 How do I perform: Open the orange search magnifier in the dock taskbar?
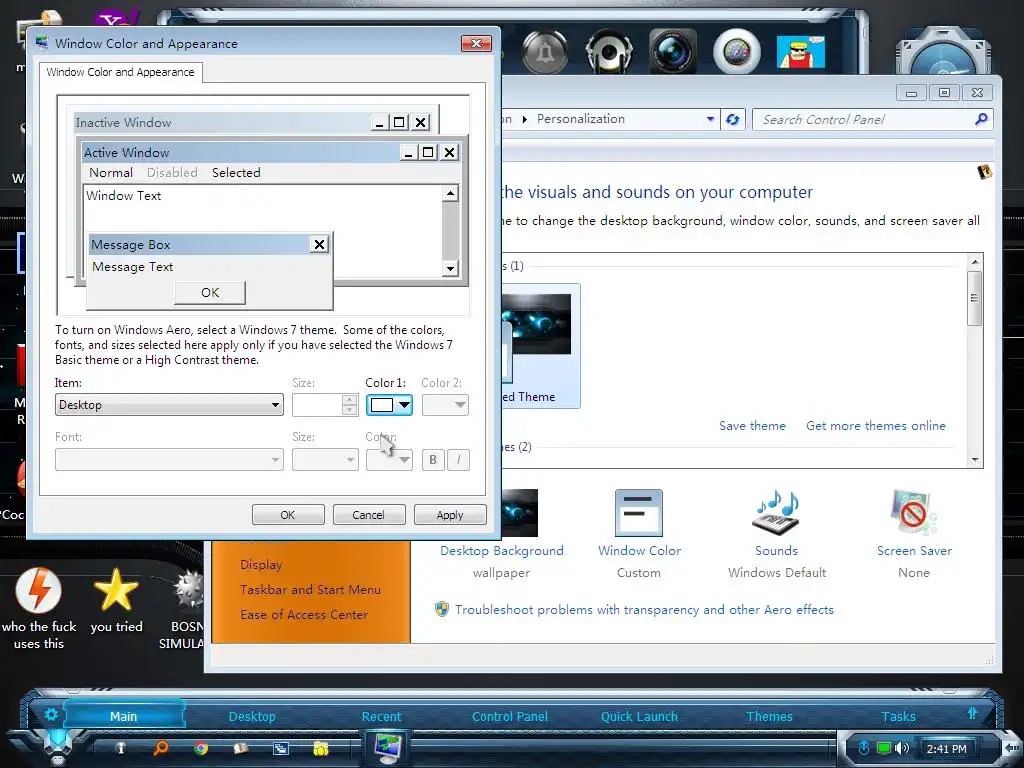[x=161, y=748]
